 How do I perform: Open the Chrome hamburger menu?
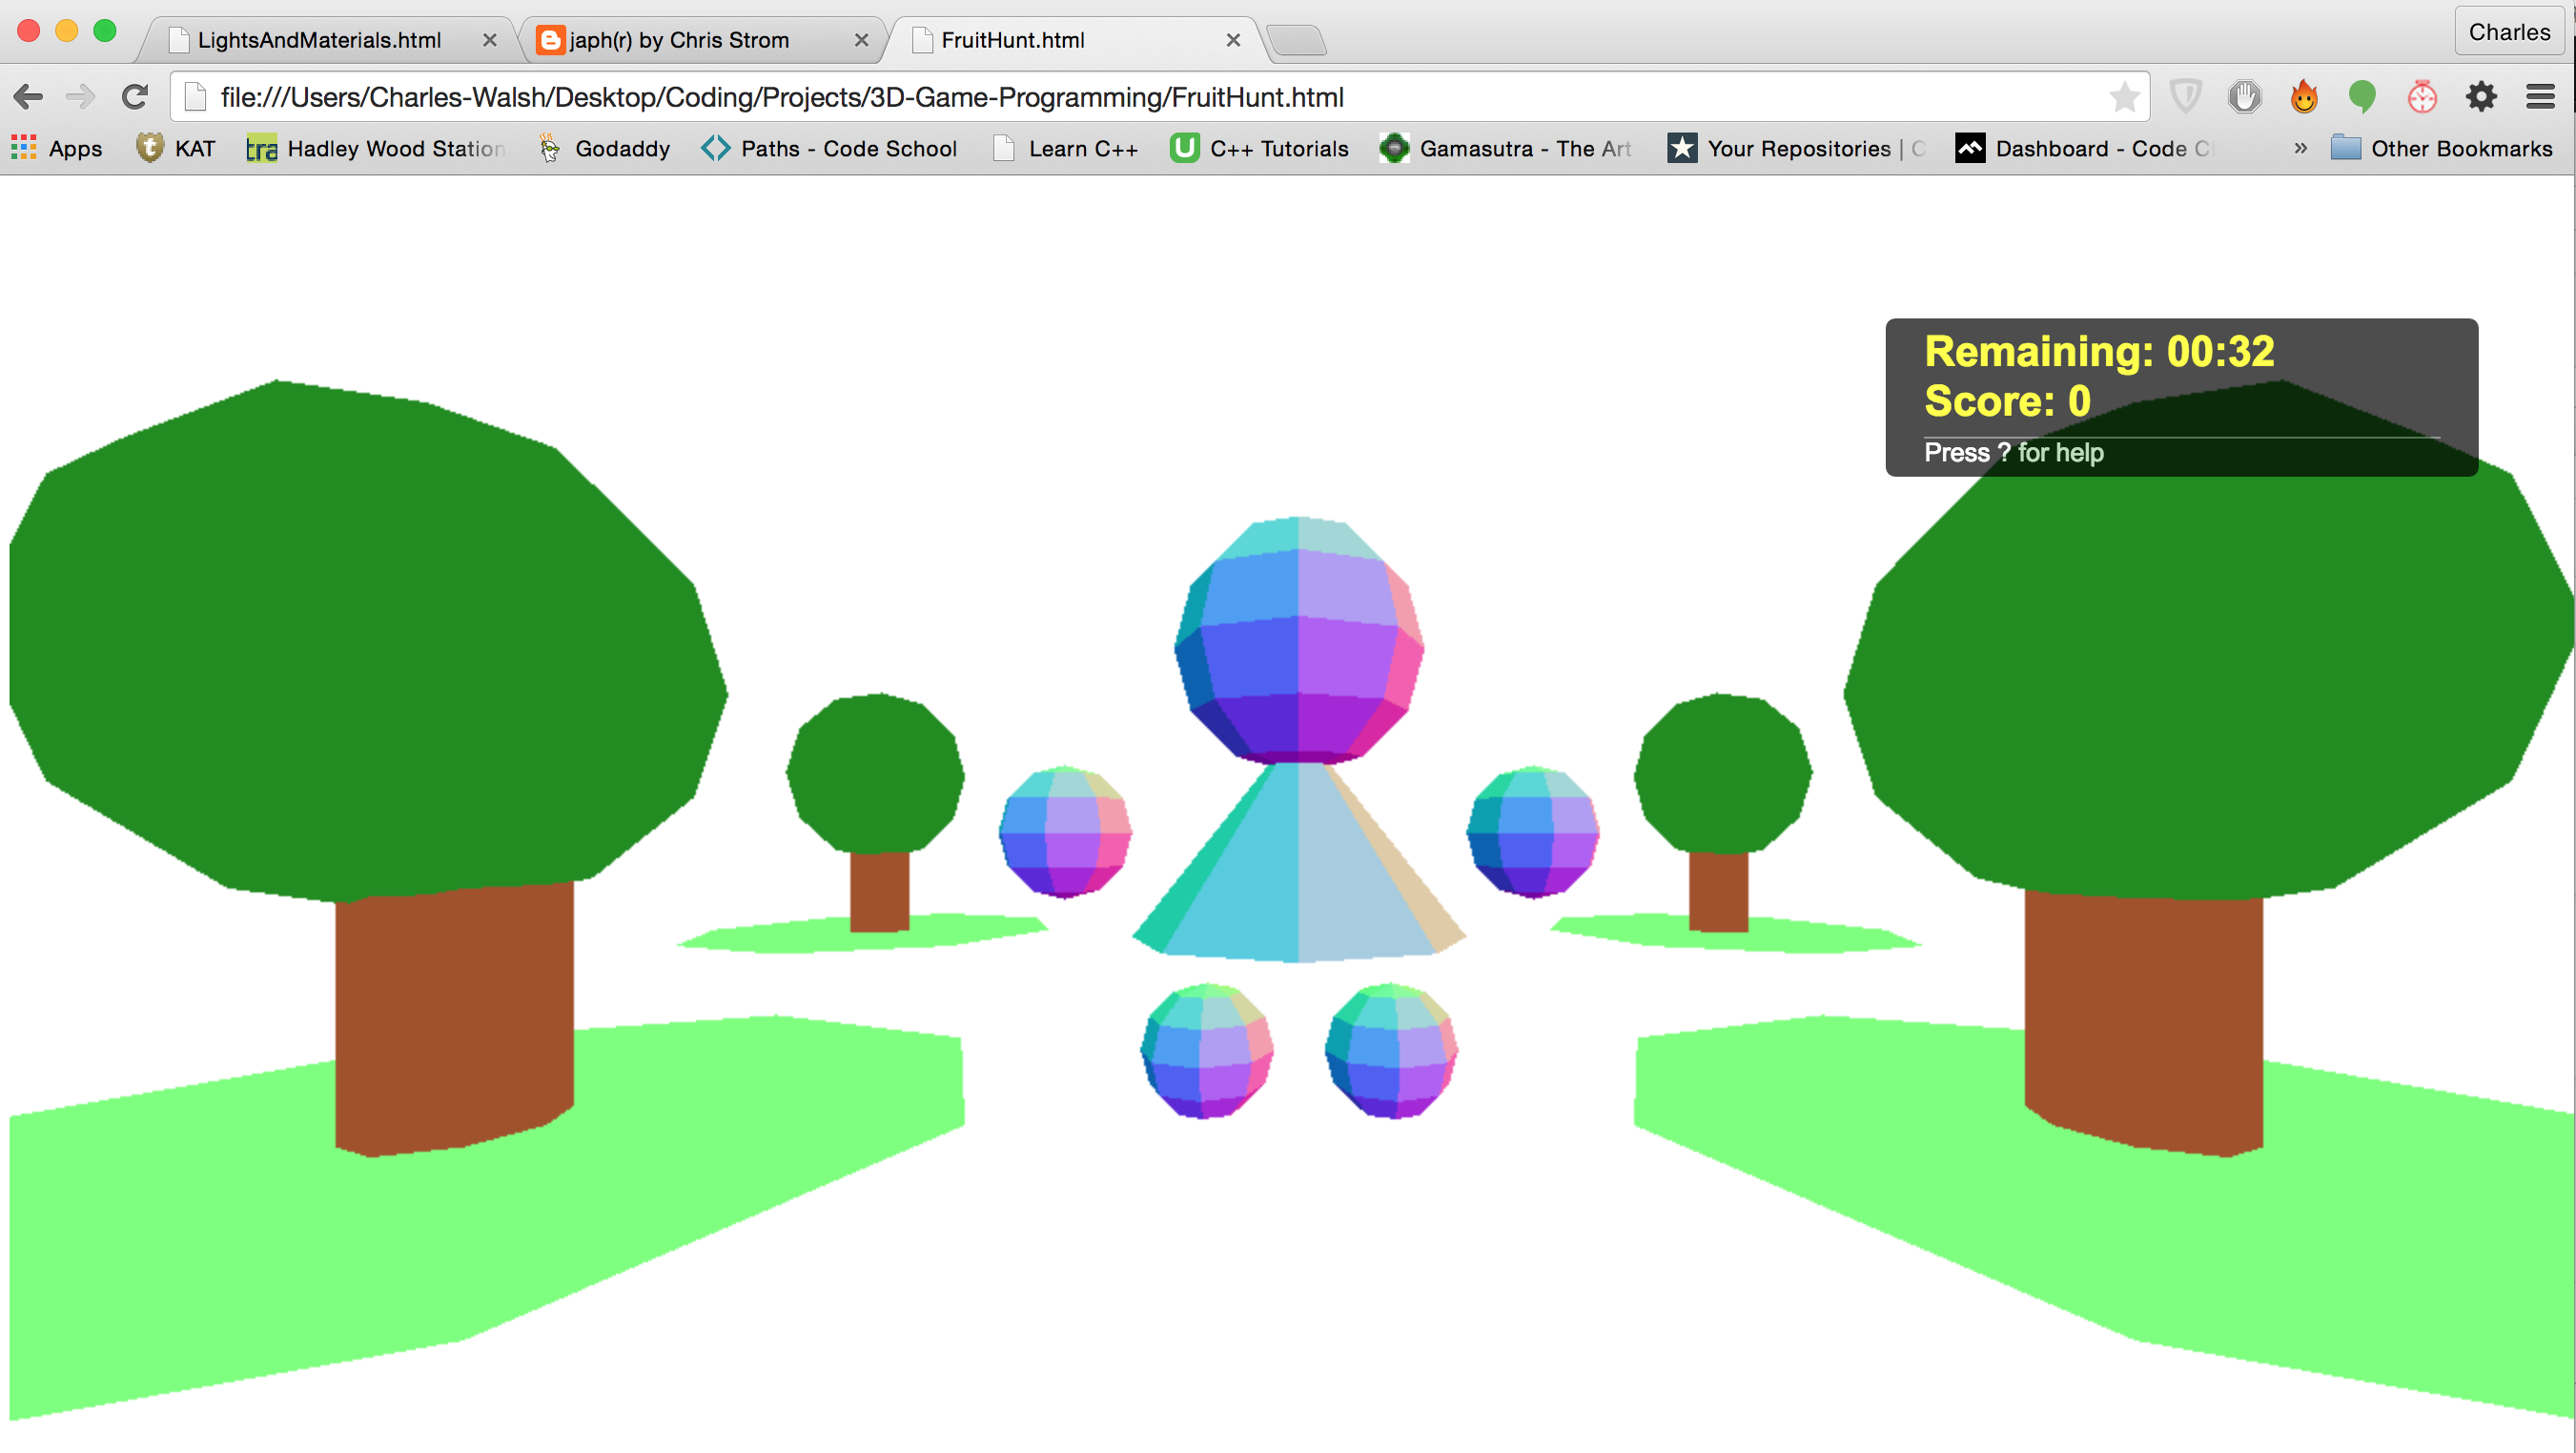point(2540,97)
